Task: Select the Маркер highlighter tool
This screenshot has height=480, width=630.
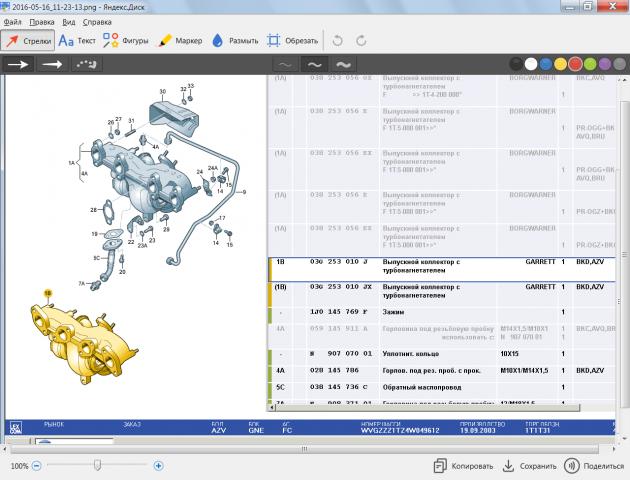Action: point(180,41)
